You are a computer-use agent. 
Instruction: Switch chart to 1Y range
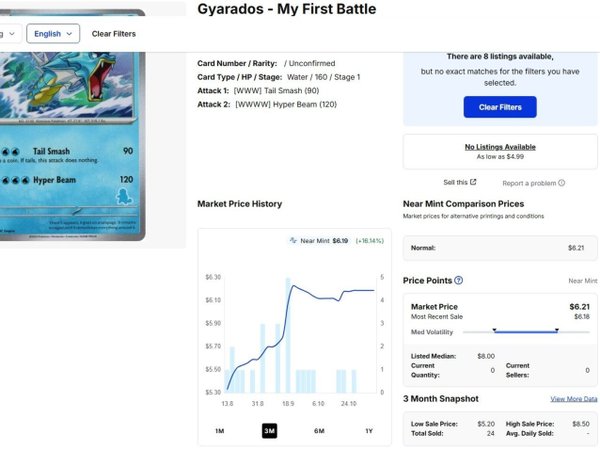tap(369, 431)
